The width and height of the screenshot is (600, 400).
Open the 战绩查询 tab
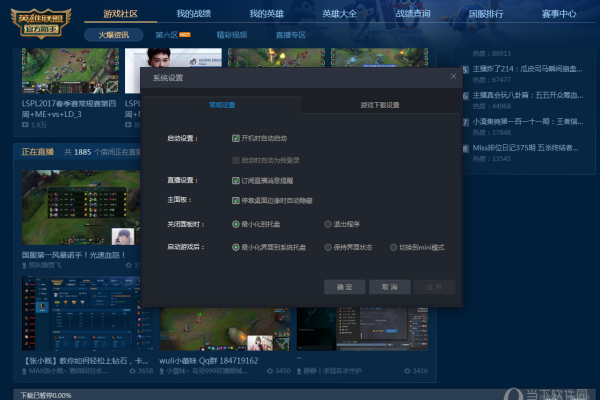(x=412, y=14)
